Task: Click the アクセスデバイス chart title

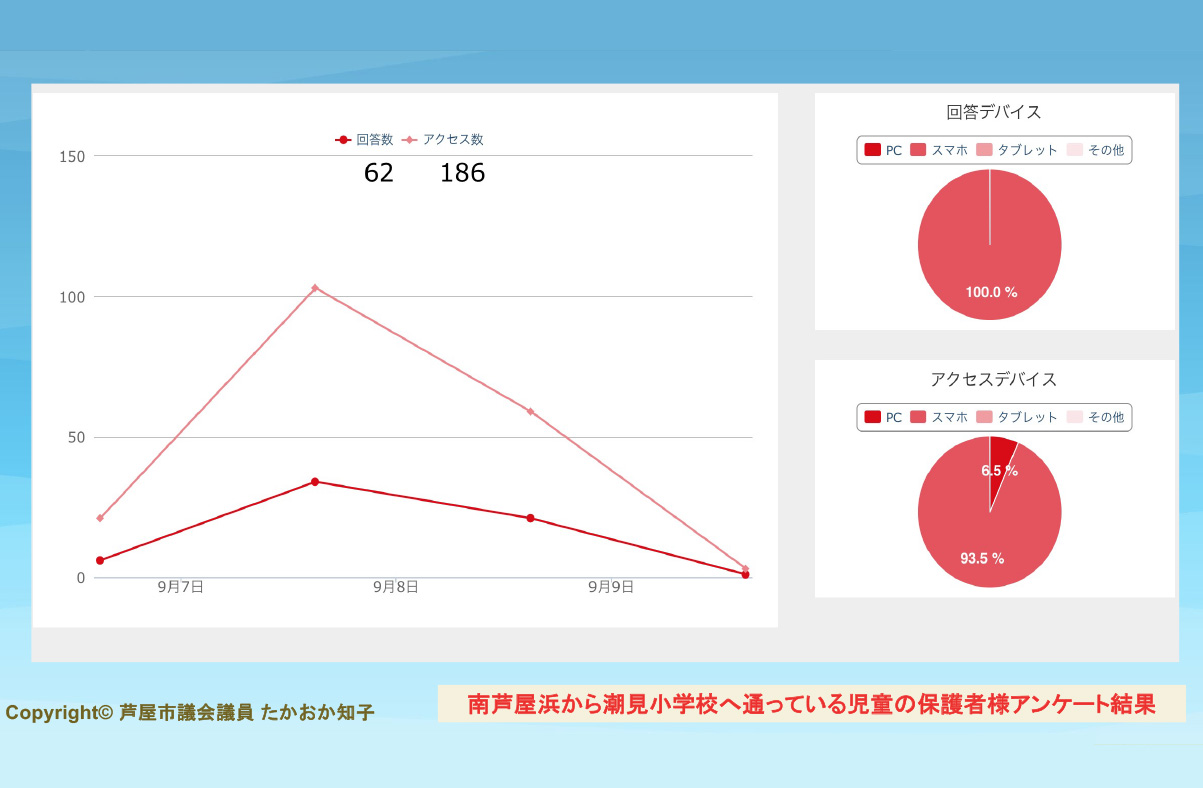Action: point(993,379)
